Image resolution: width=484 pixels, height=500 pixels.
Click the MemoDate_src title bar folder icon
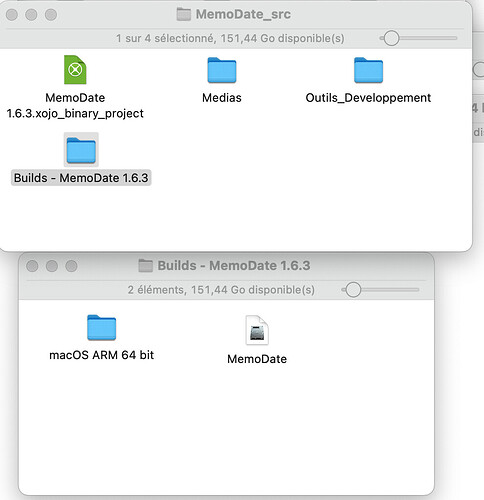pyautogui.click(x=183, y=14)
